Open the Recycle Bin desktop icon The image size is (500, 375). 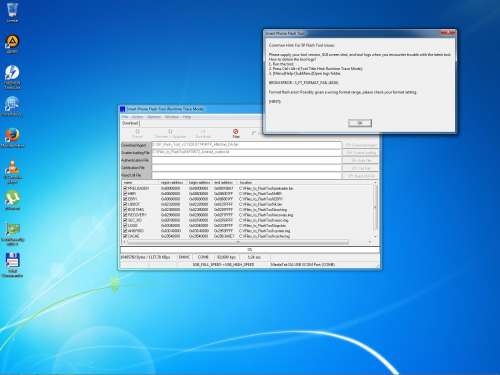click(12, 12)
